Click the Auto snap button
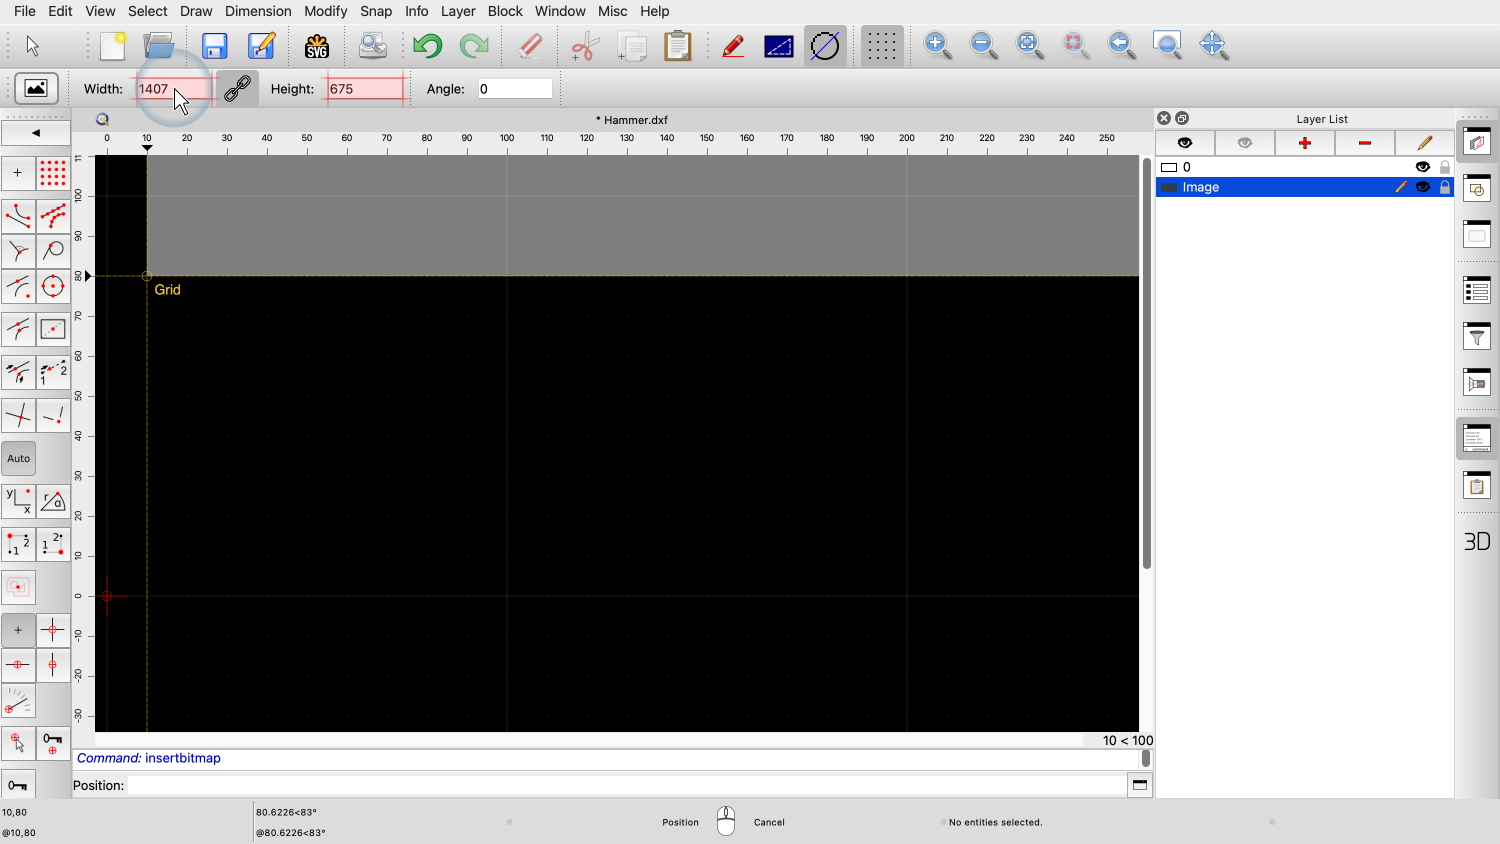This screenshot has height=844, width=1500. pyautogui.click(x=19, y=459)
